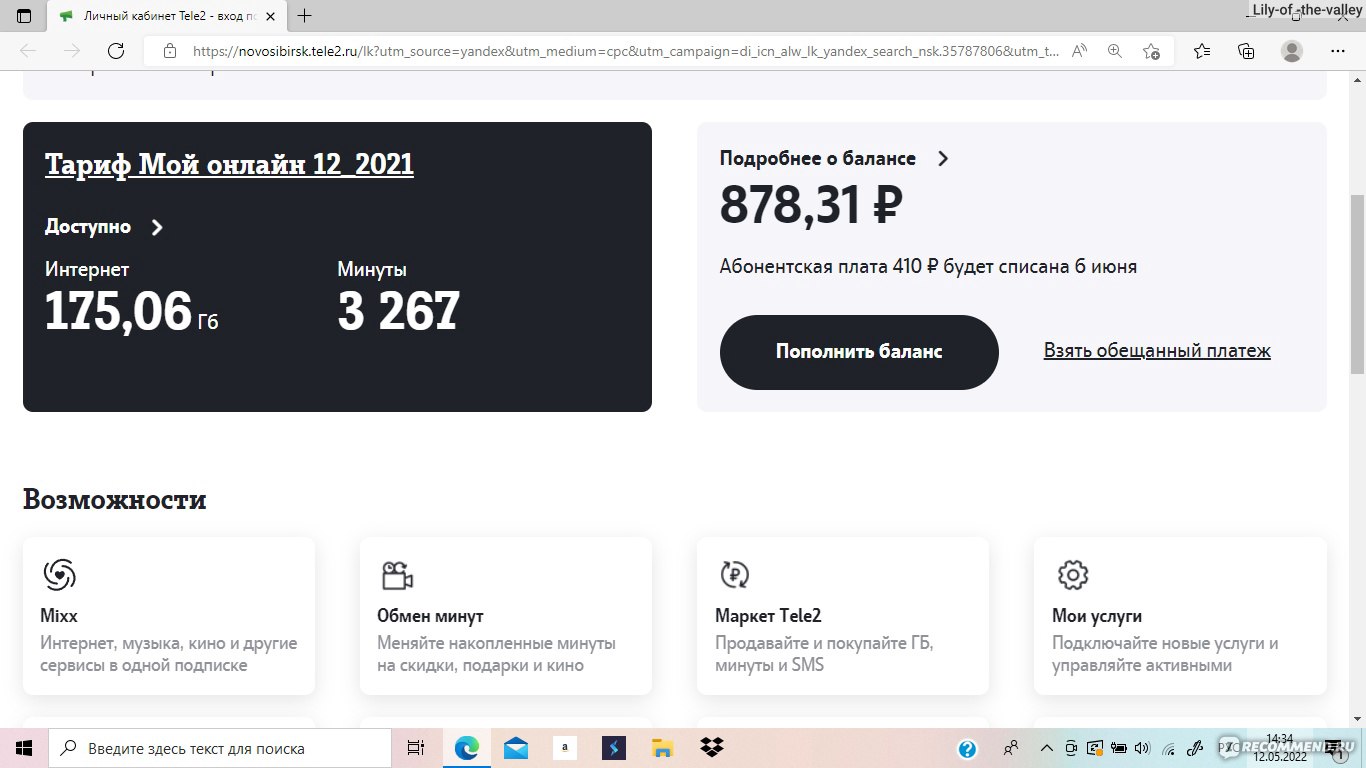Click the Маркет Tele2 ruble icon
Image resolution: width=1366 pixels, height=768 pixels.
735,575
